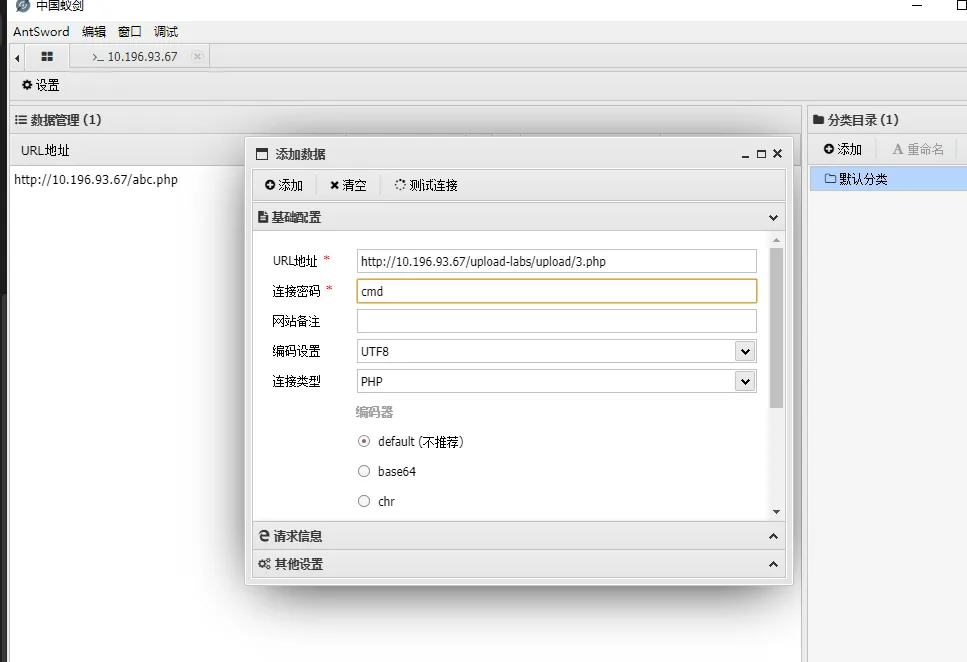Viewport: 967px width, 662px height.
Task: Click 清空 to clear the form
Action: click(x=348, y=185)
